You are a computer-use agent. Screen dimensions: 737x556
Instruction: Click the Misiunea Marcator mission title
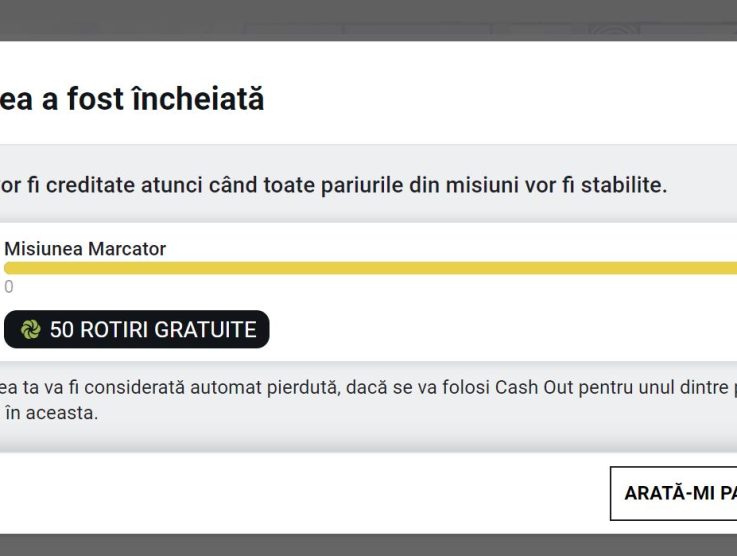tap(85, 249)
